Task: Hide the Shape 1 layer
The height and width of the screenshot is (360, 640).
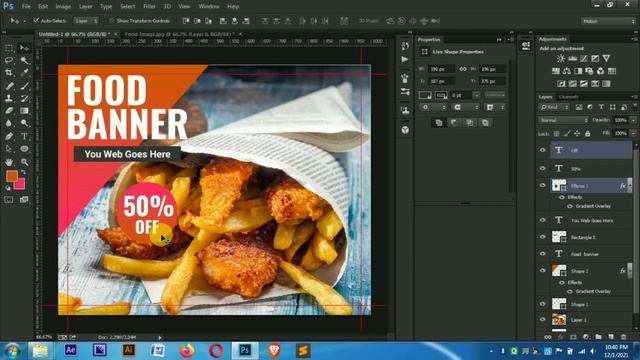Action: tap(542, 304)
